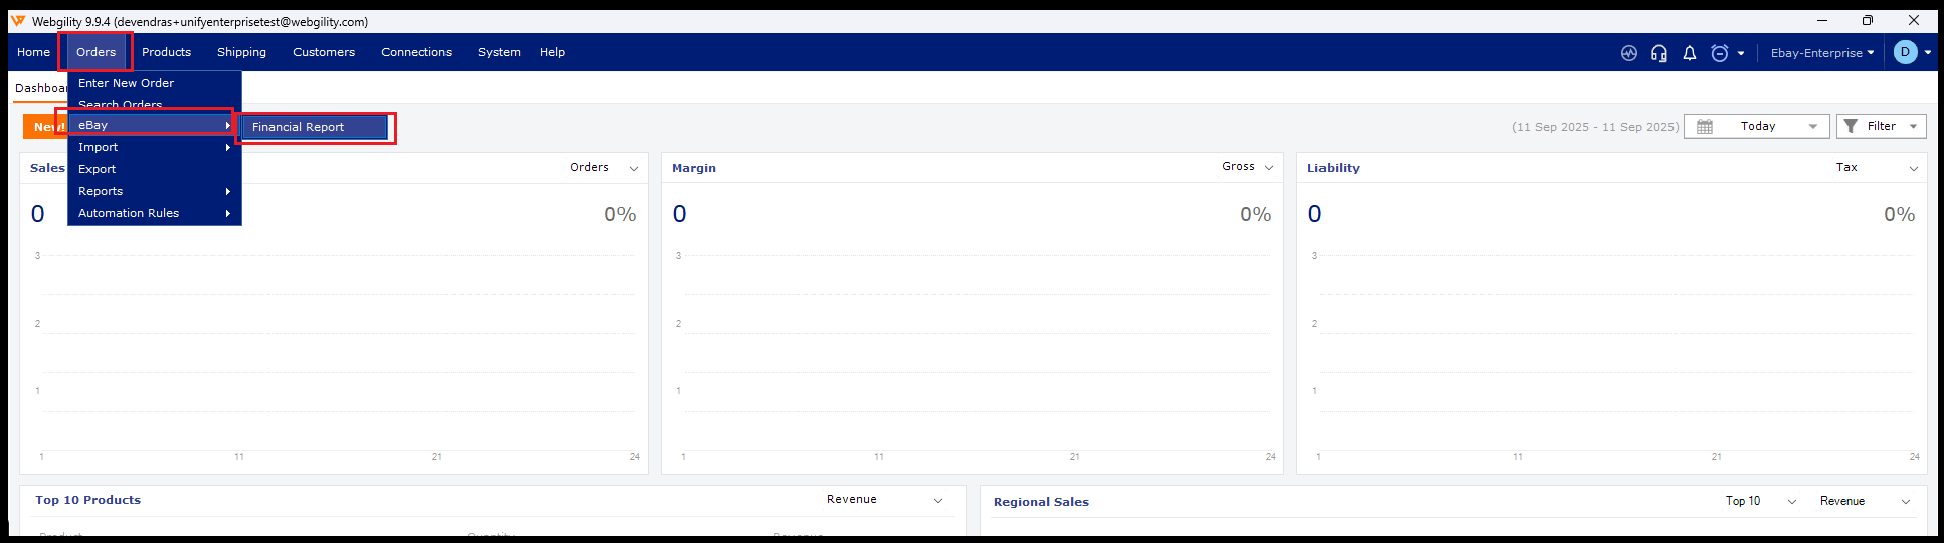
Task: Open the Ebay-Enterprise profile dropdown
Action: tap(1822, 53)
